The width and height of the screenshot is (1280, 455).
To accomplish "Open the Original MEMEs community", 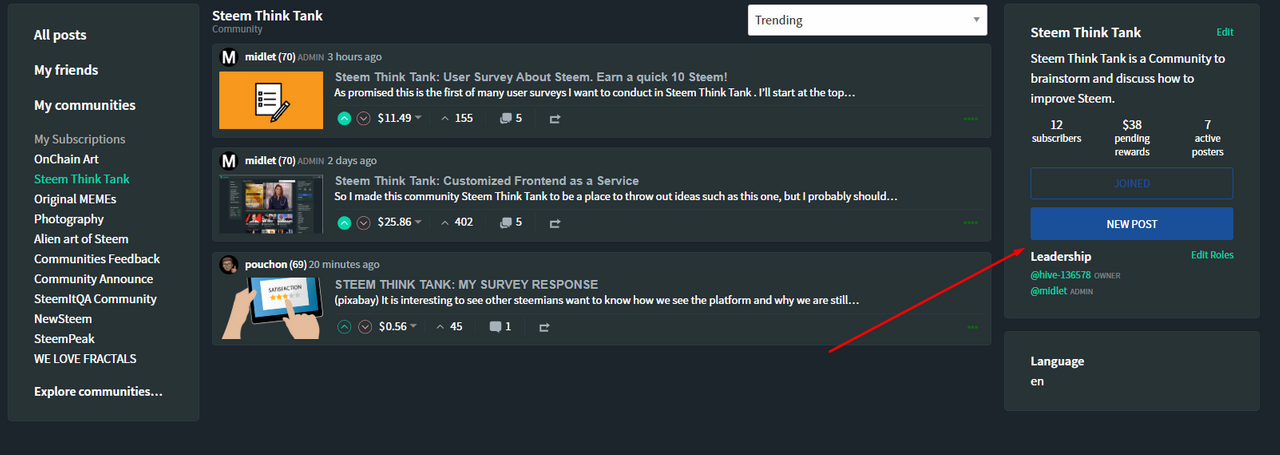I will (75, 199).
